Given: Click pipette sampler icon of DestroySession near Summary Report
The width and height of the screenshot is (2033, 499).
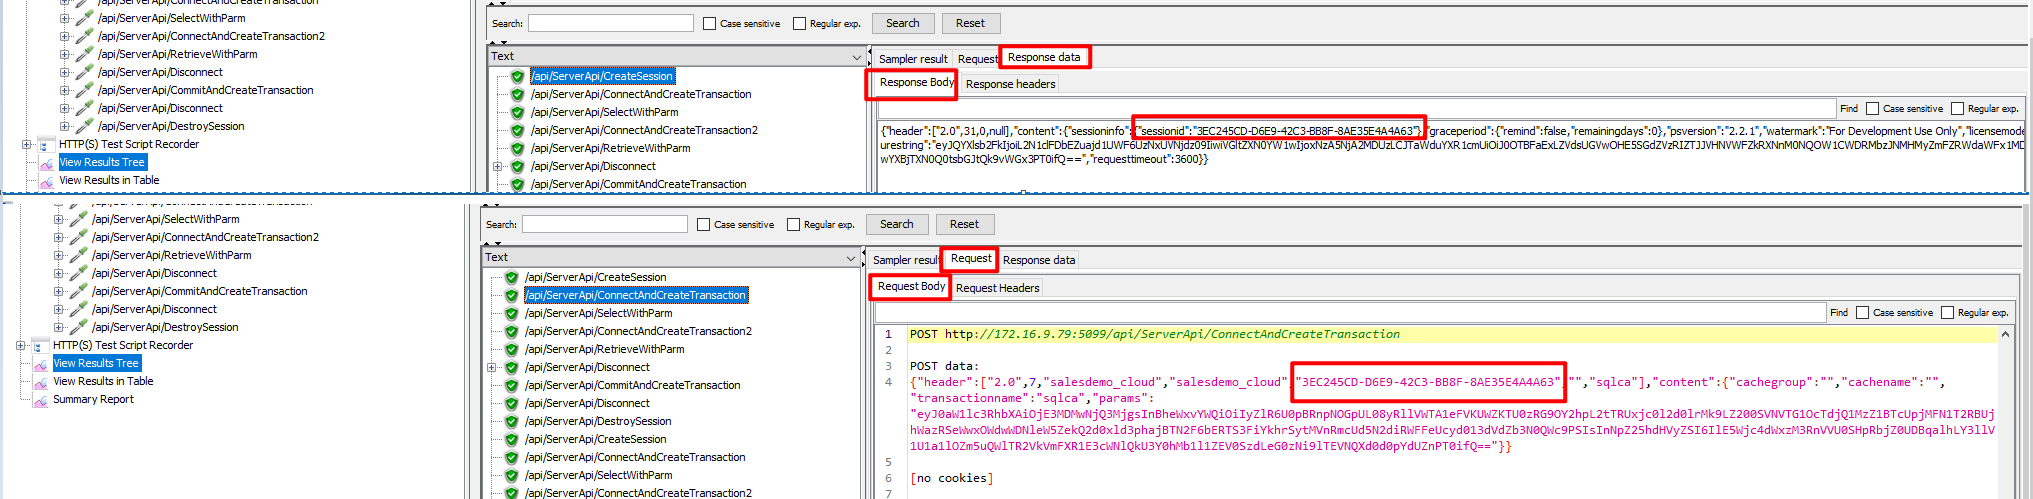Looking at the screenshot, I should click(78, 328).
